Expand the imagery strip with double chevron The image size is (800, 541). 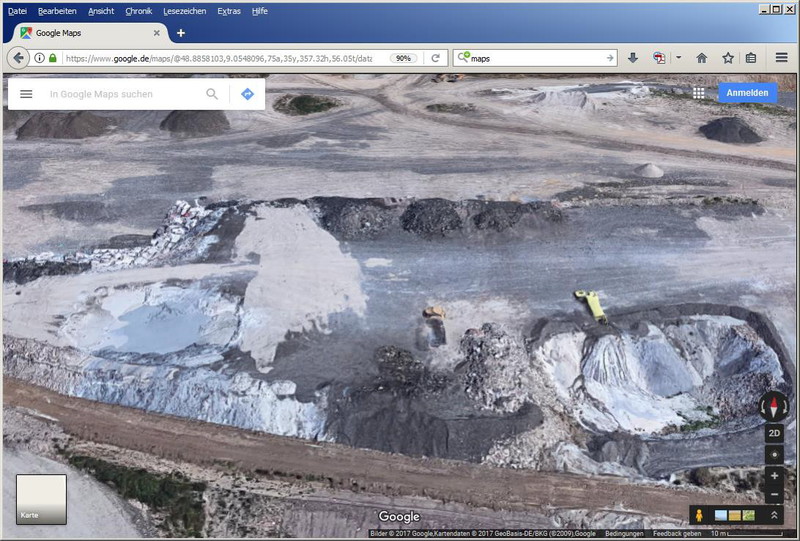point(773,515)
